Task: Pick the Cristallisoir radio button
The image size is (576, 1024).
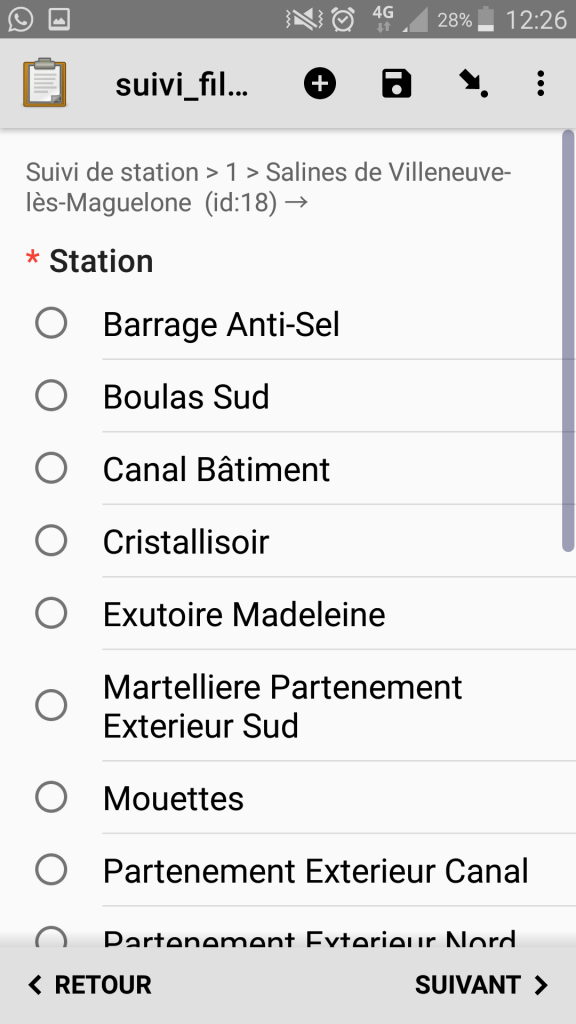Action: [288, 541]
